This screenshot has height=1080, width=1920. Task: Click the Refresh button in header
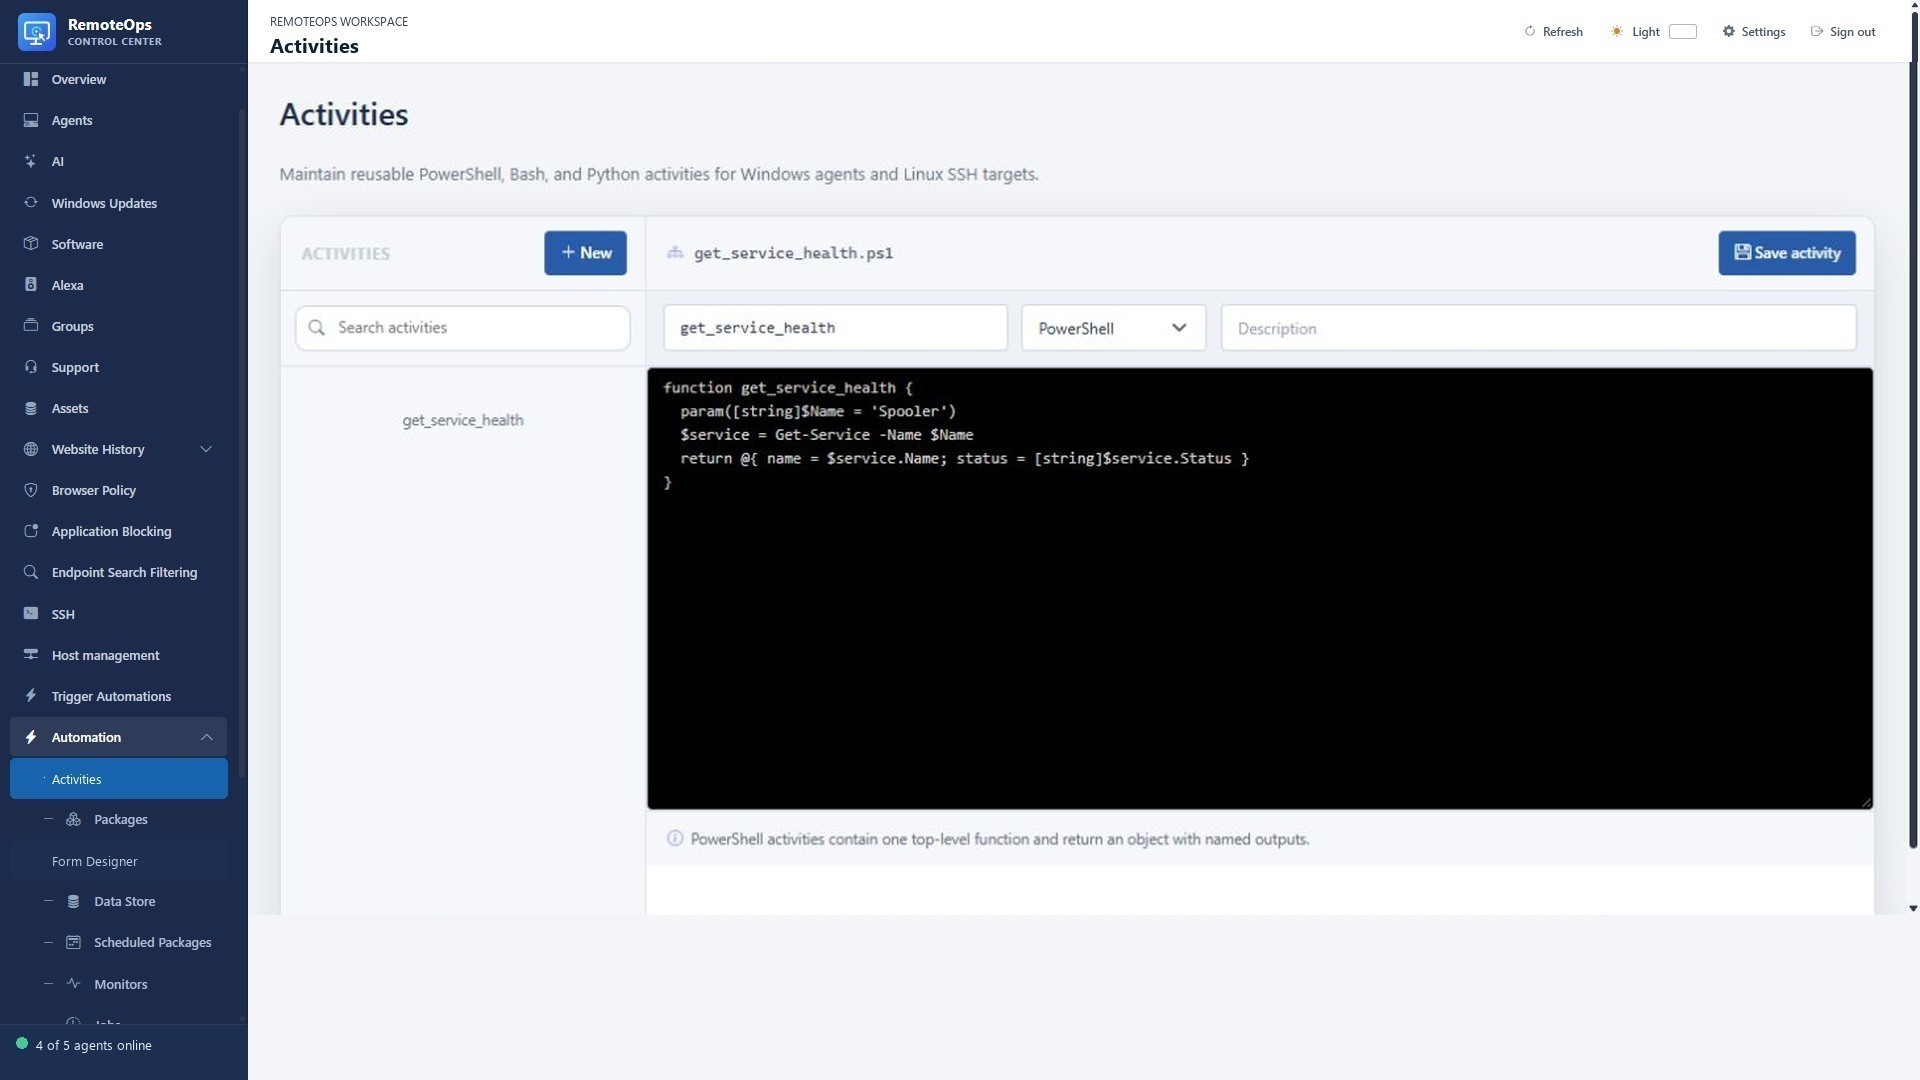[x=1553, y=32]
